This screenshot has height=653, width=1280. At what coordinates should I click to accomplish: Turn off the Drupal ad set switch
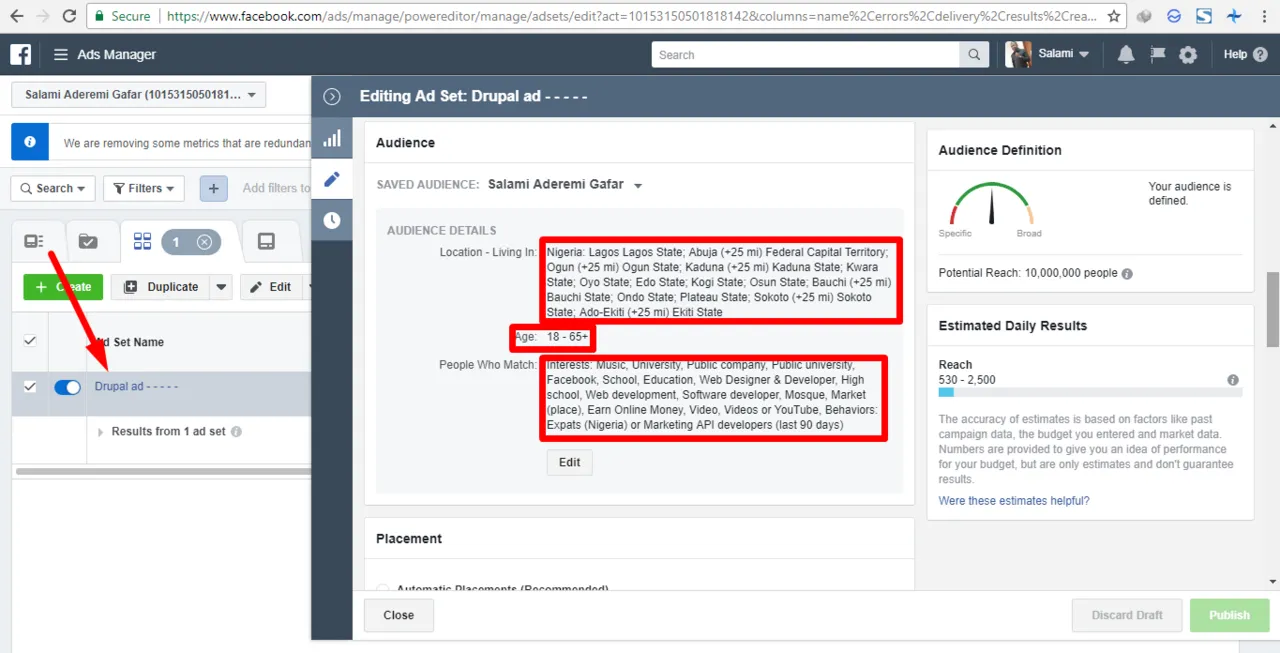67,387
